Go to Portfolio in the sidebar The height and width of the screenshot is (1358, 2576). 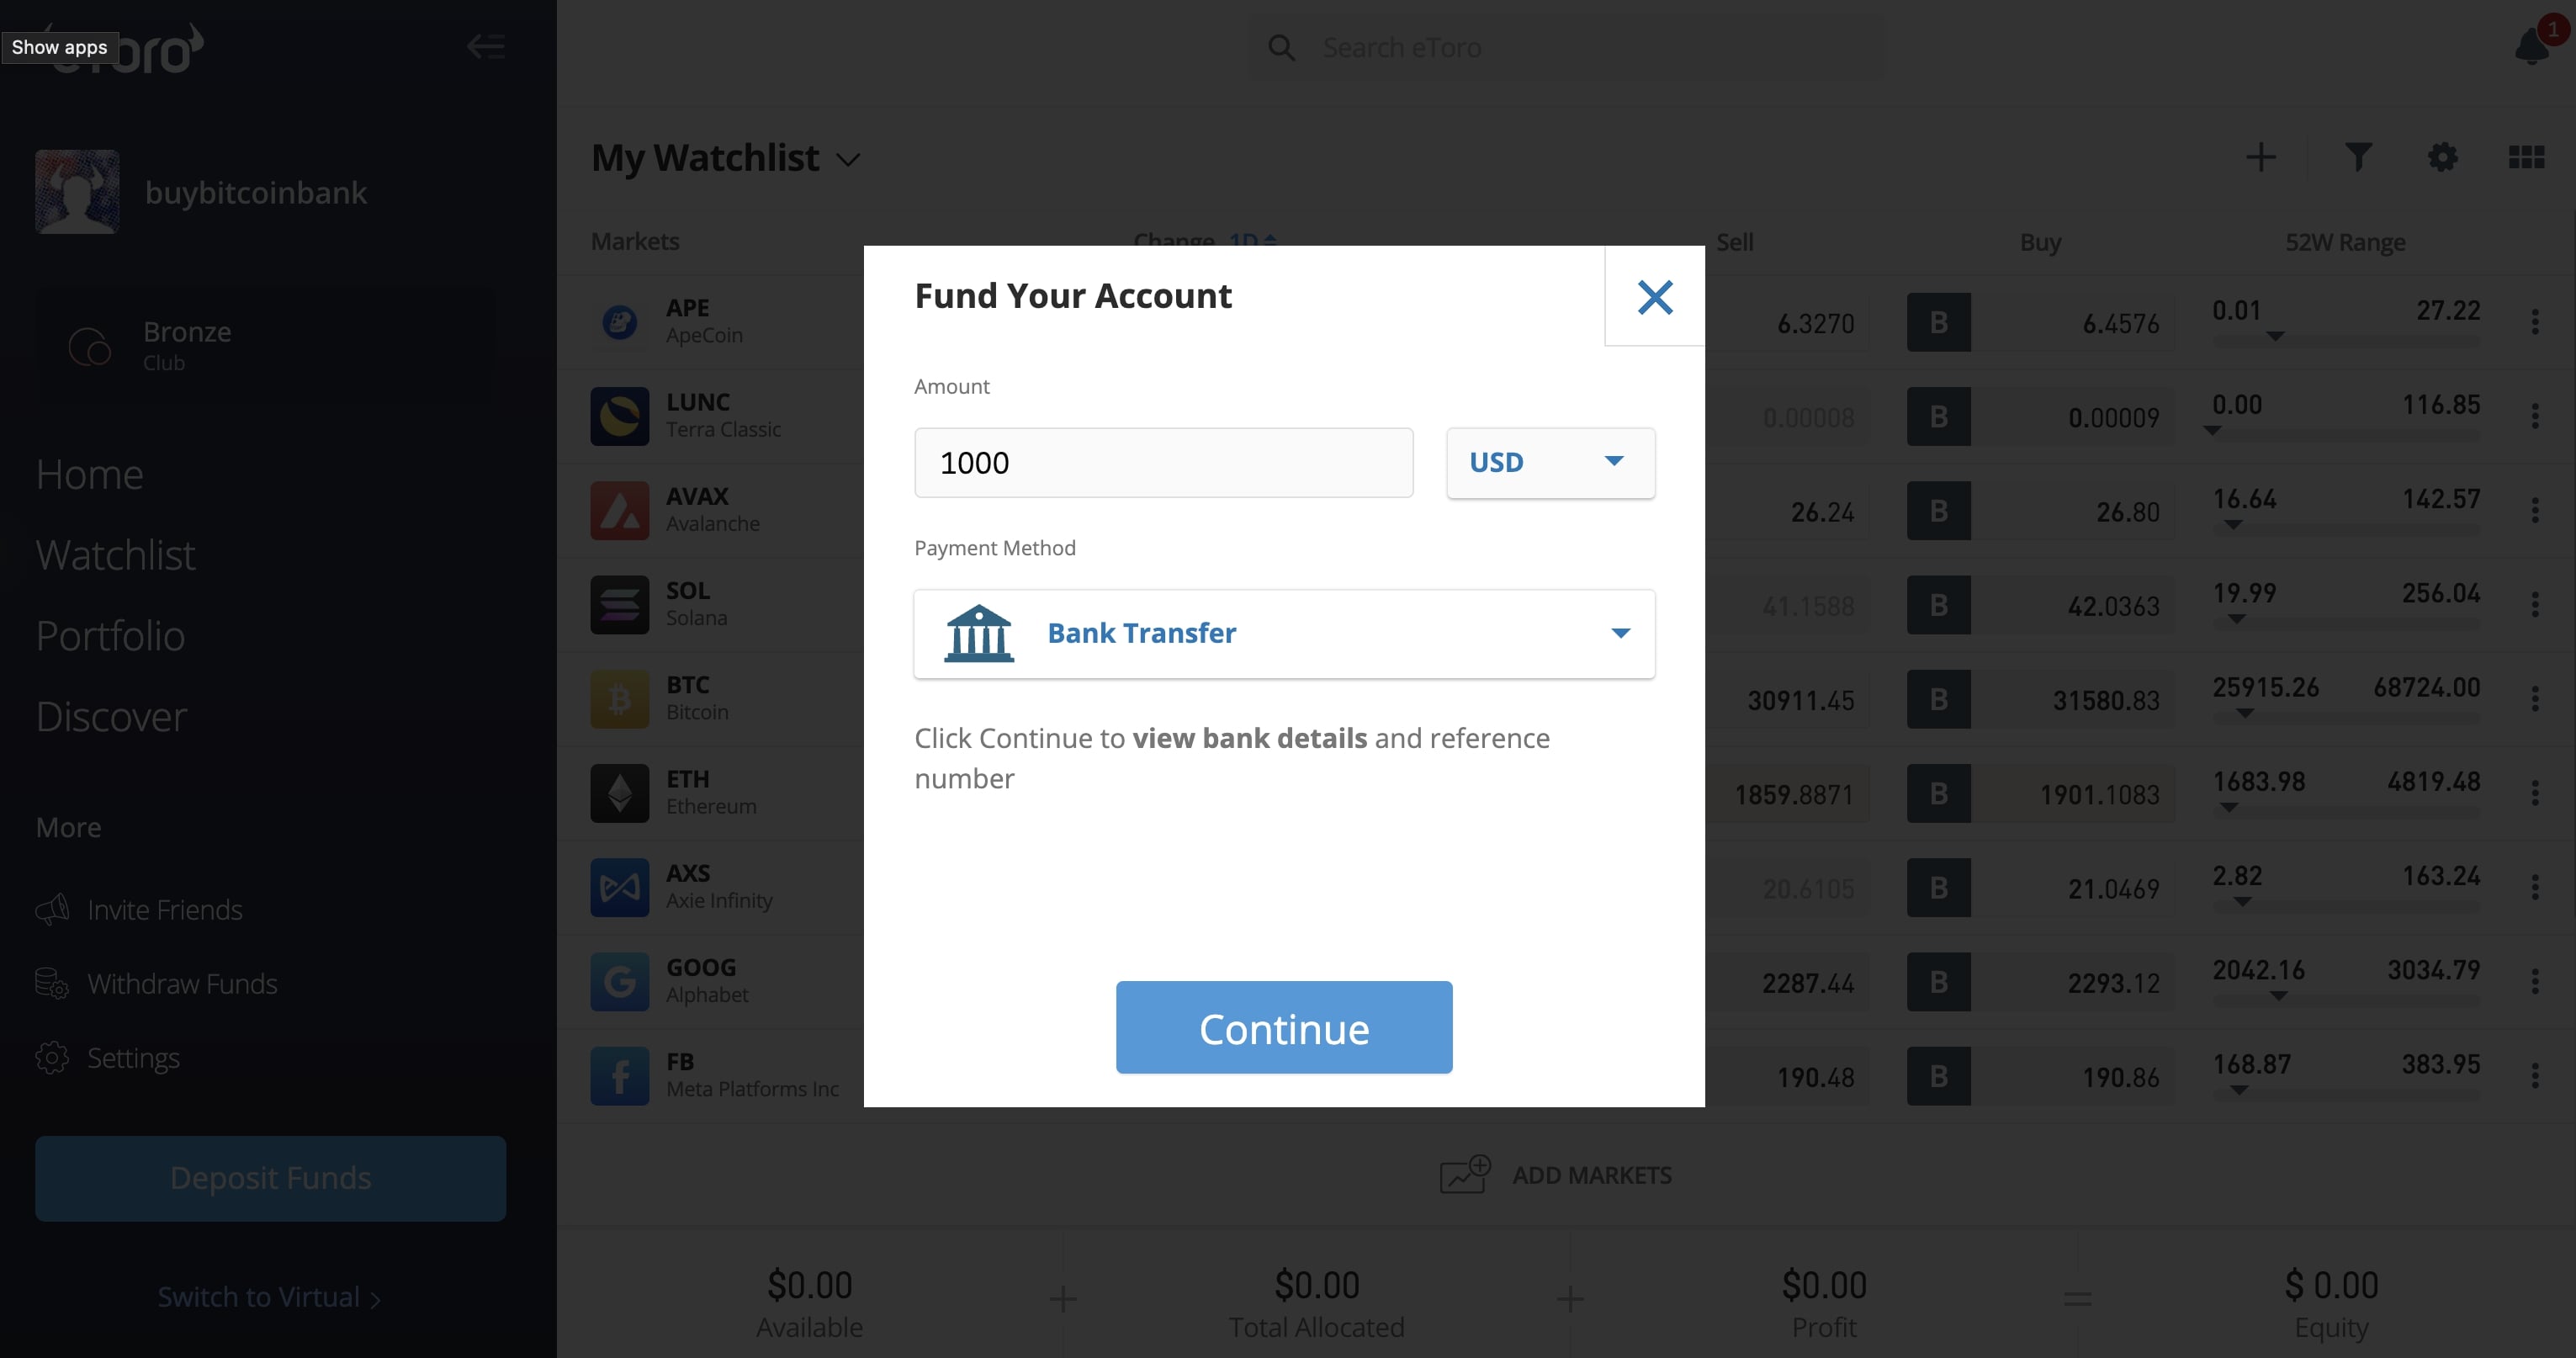110,635
